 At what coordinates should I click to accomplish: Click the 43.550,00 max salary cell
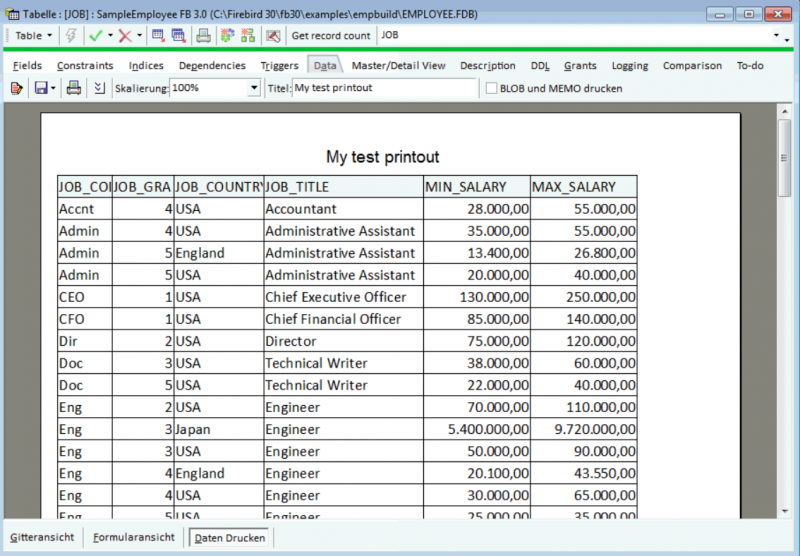(x=584, y=473)
